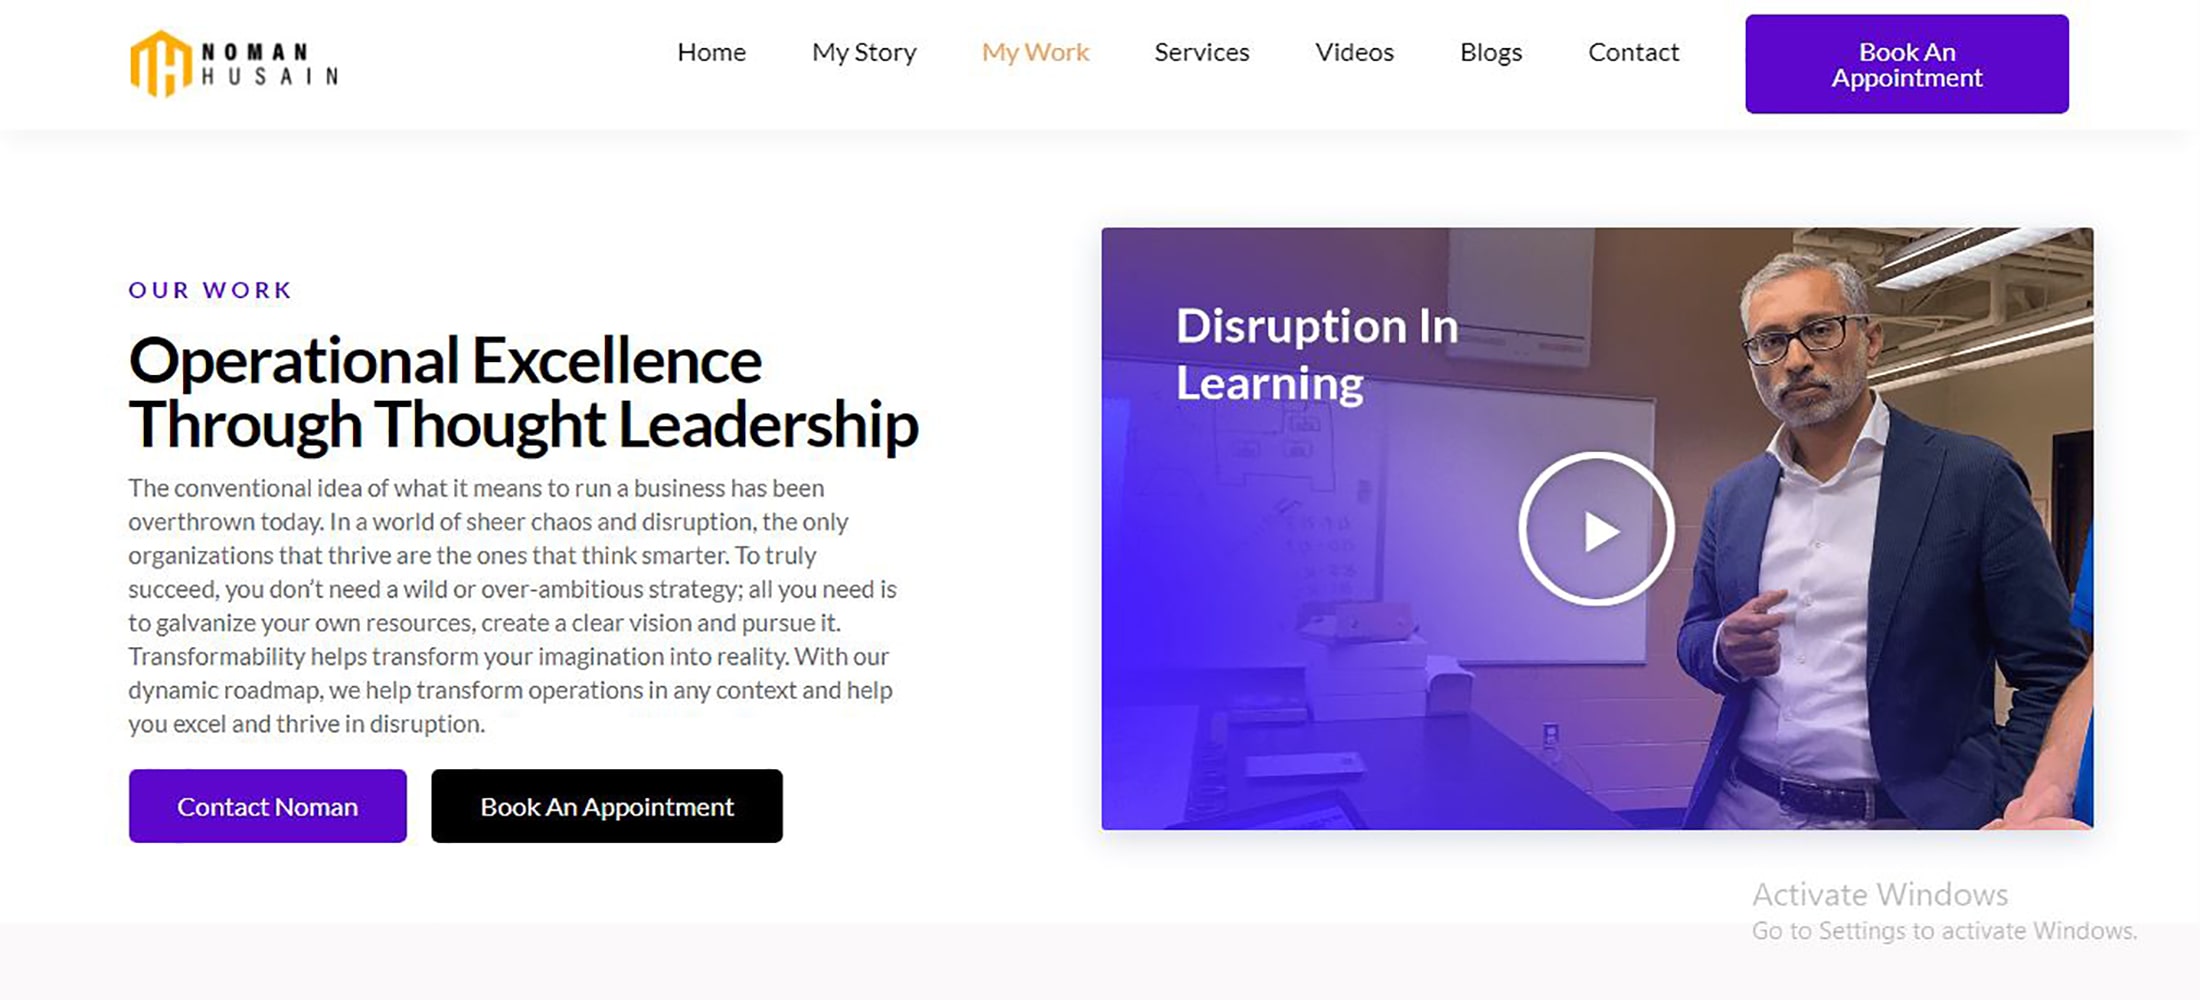Open the Blogs page
This screenshot has width=2200, height=1000.
[x=1491, y=52]
